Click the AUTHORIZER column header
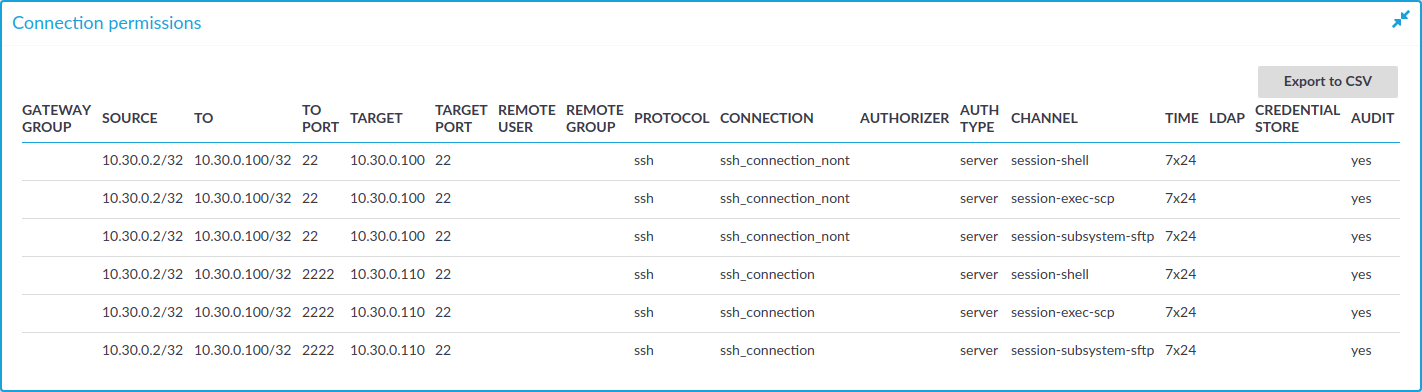 click(x=904, y=118)
